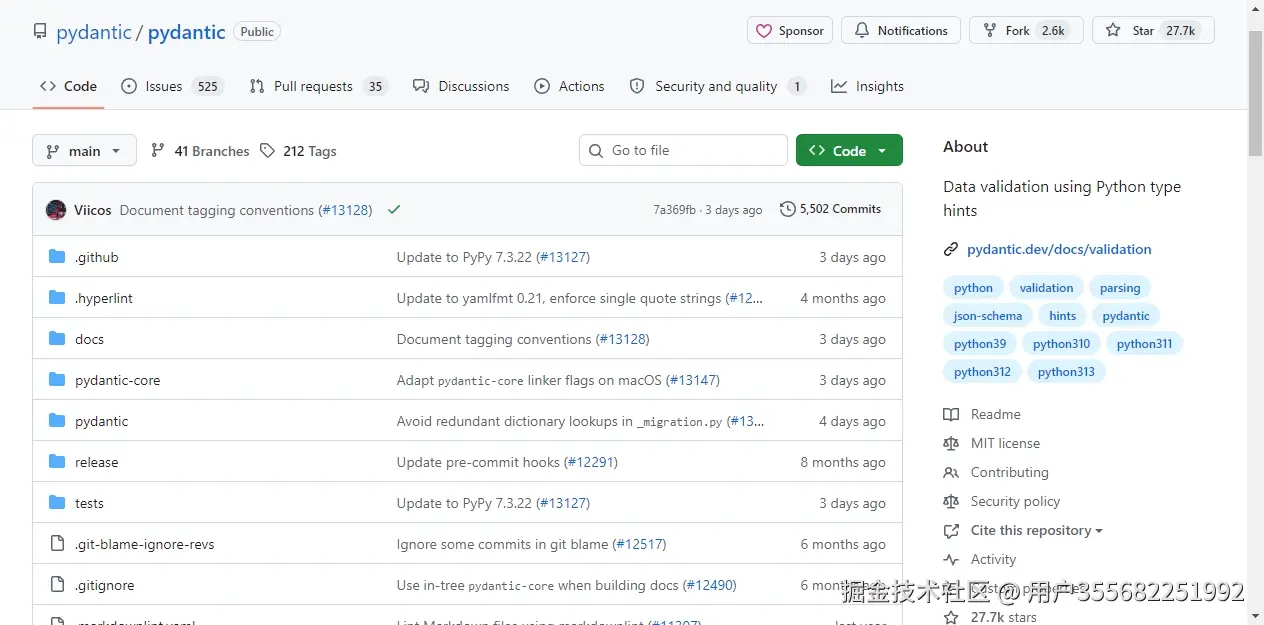1264x625 pixels.
Task: Open the .gitignore file name
Action: (x=104, y=585)
